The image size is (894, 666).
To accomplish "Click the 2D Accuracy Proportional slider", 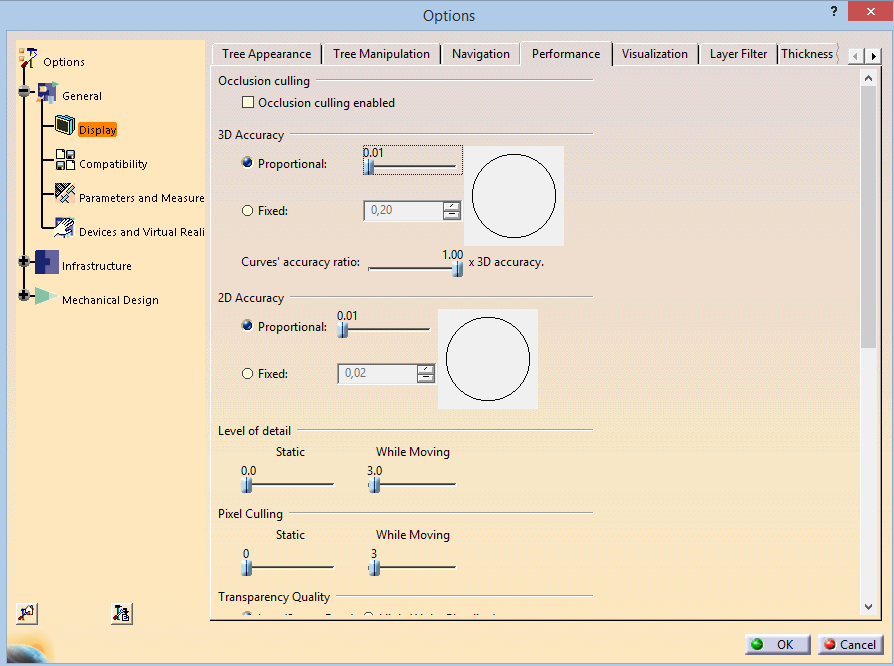I will click(x=383, y=330).
